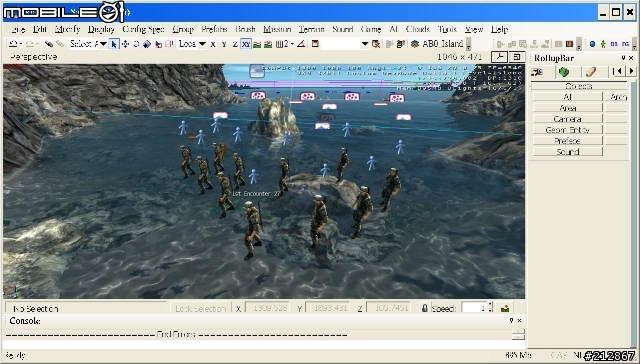Open the named selection dropdown arrow
The image size is (640, 364).
[365, 44]
